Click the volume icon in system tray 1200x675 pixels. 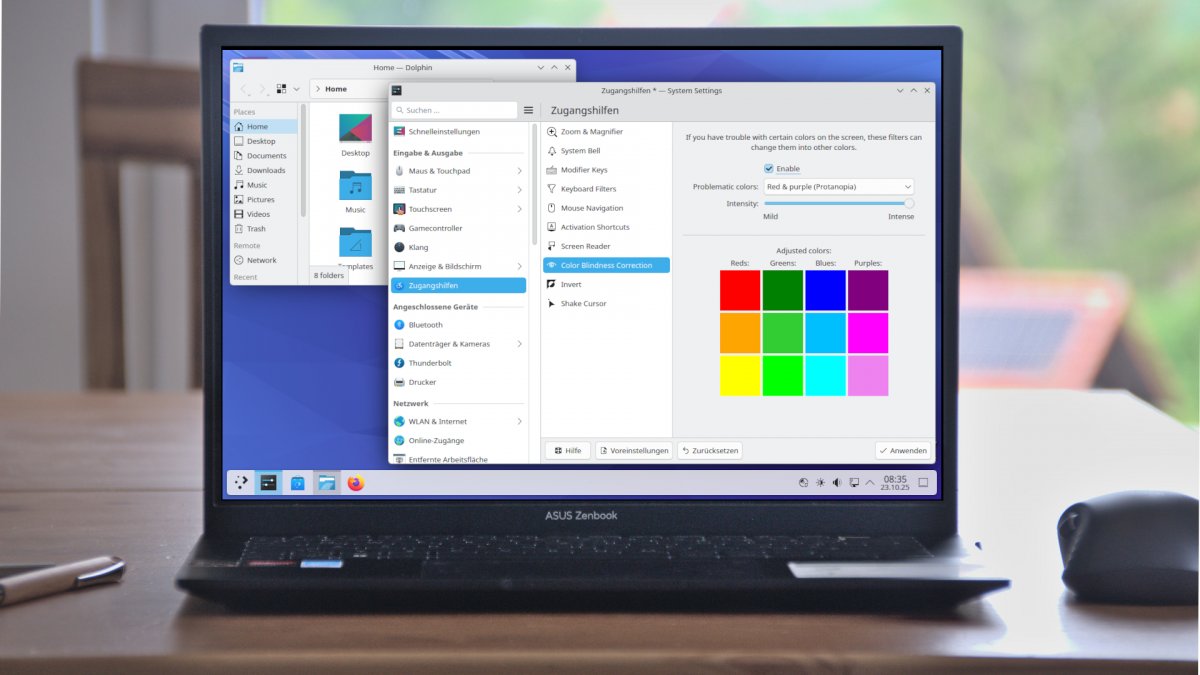coord(837,483)
